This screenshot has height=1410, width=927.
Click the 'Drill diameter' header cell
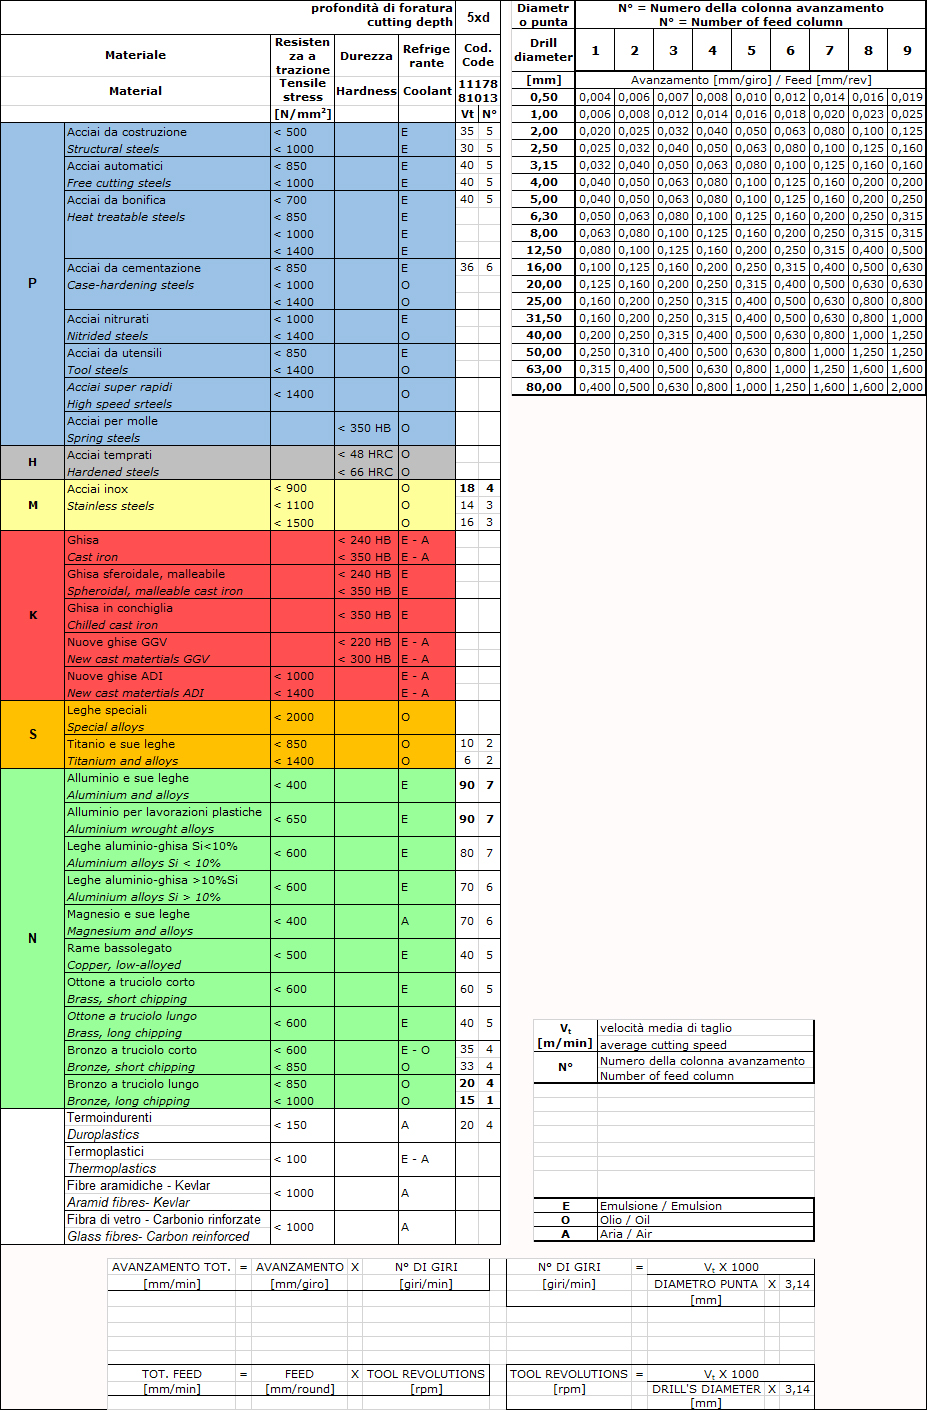click(x=544, y=50)
